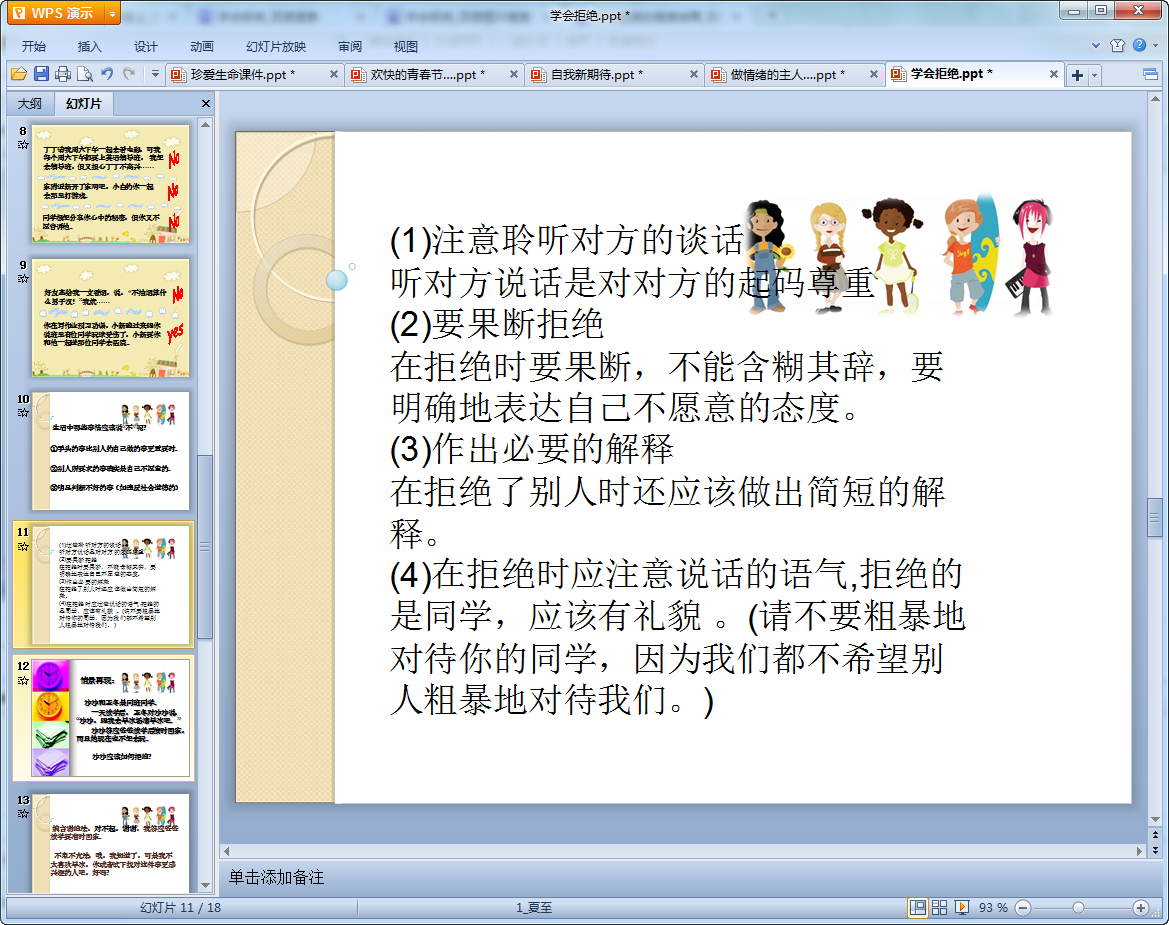
Task: Click the Redo arrow icon
Action: 130,74
